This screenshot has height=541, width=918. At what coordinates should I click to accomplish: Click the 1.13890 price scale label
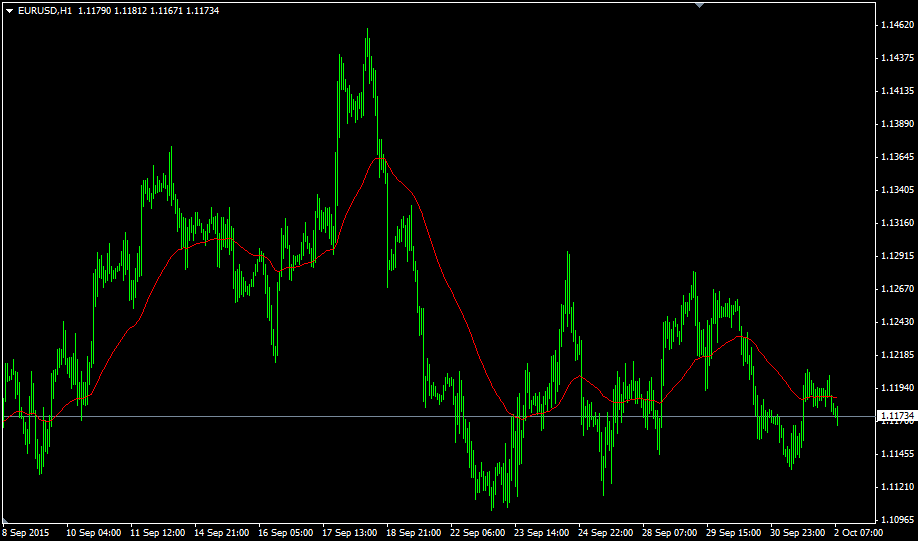[897, 124]
